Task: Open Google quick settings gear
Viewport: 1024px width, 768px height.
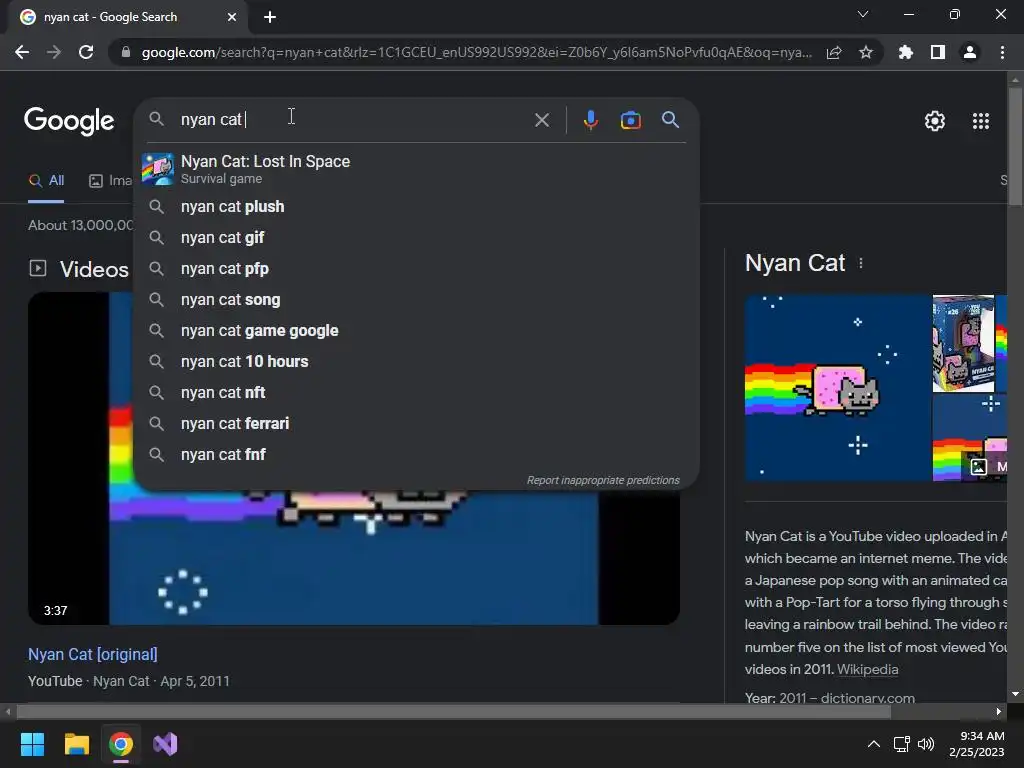Action: click(935, 121)
